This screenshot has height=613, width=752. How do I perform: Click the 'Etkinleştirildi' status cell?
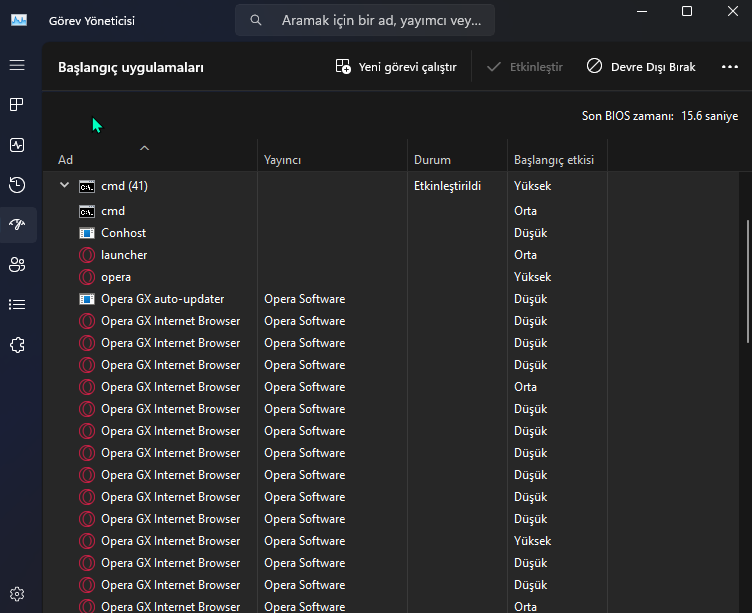pyautogui.click(x=447, y=186)
